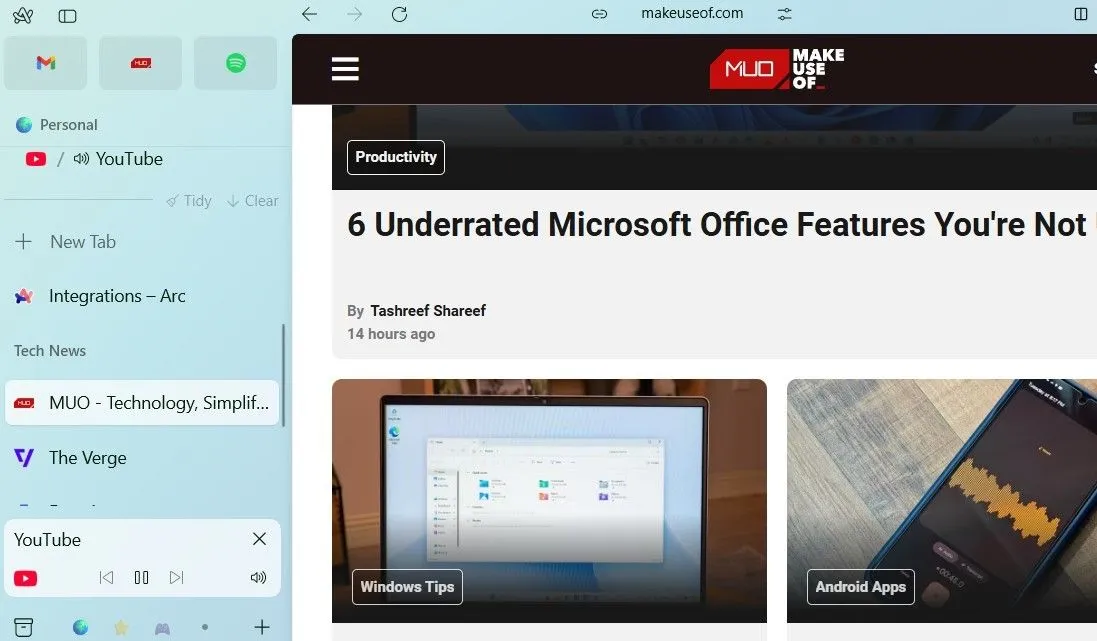Switch to the game controller space

[162, 628]
